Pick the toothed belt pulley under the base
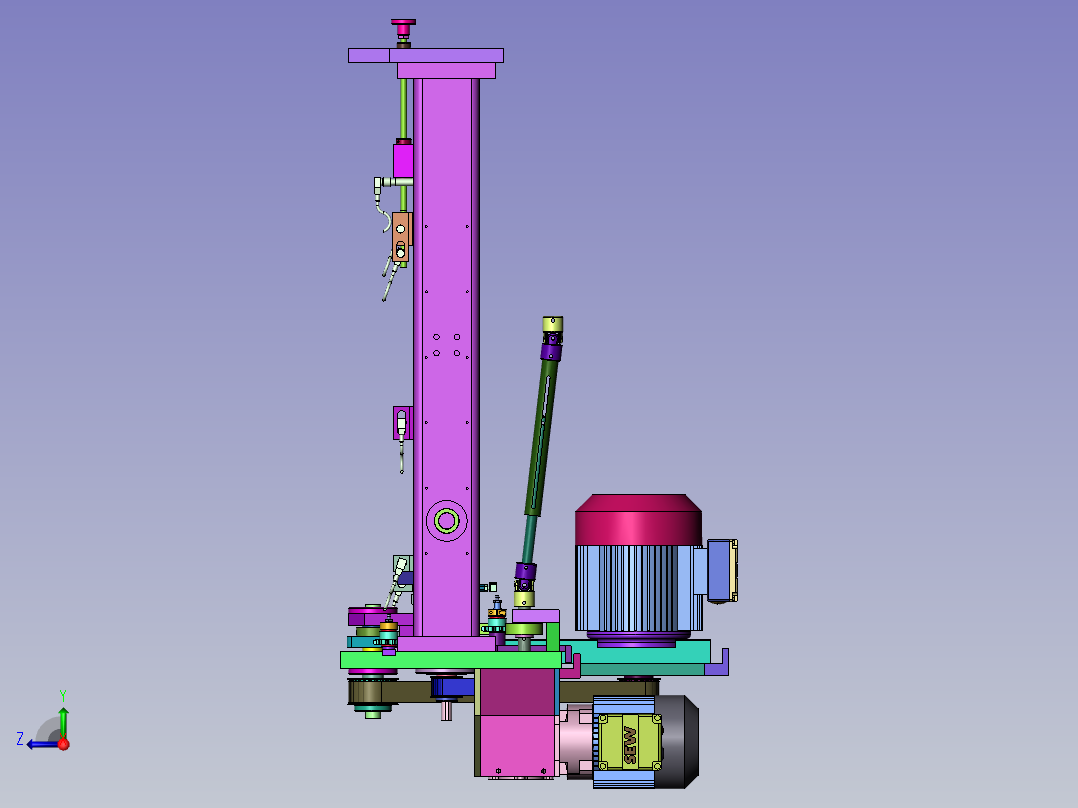Screen dimensions: 1078x808 372,692
